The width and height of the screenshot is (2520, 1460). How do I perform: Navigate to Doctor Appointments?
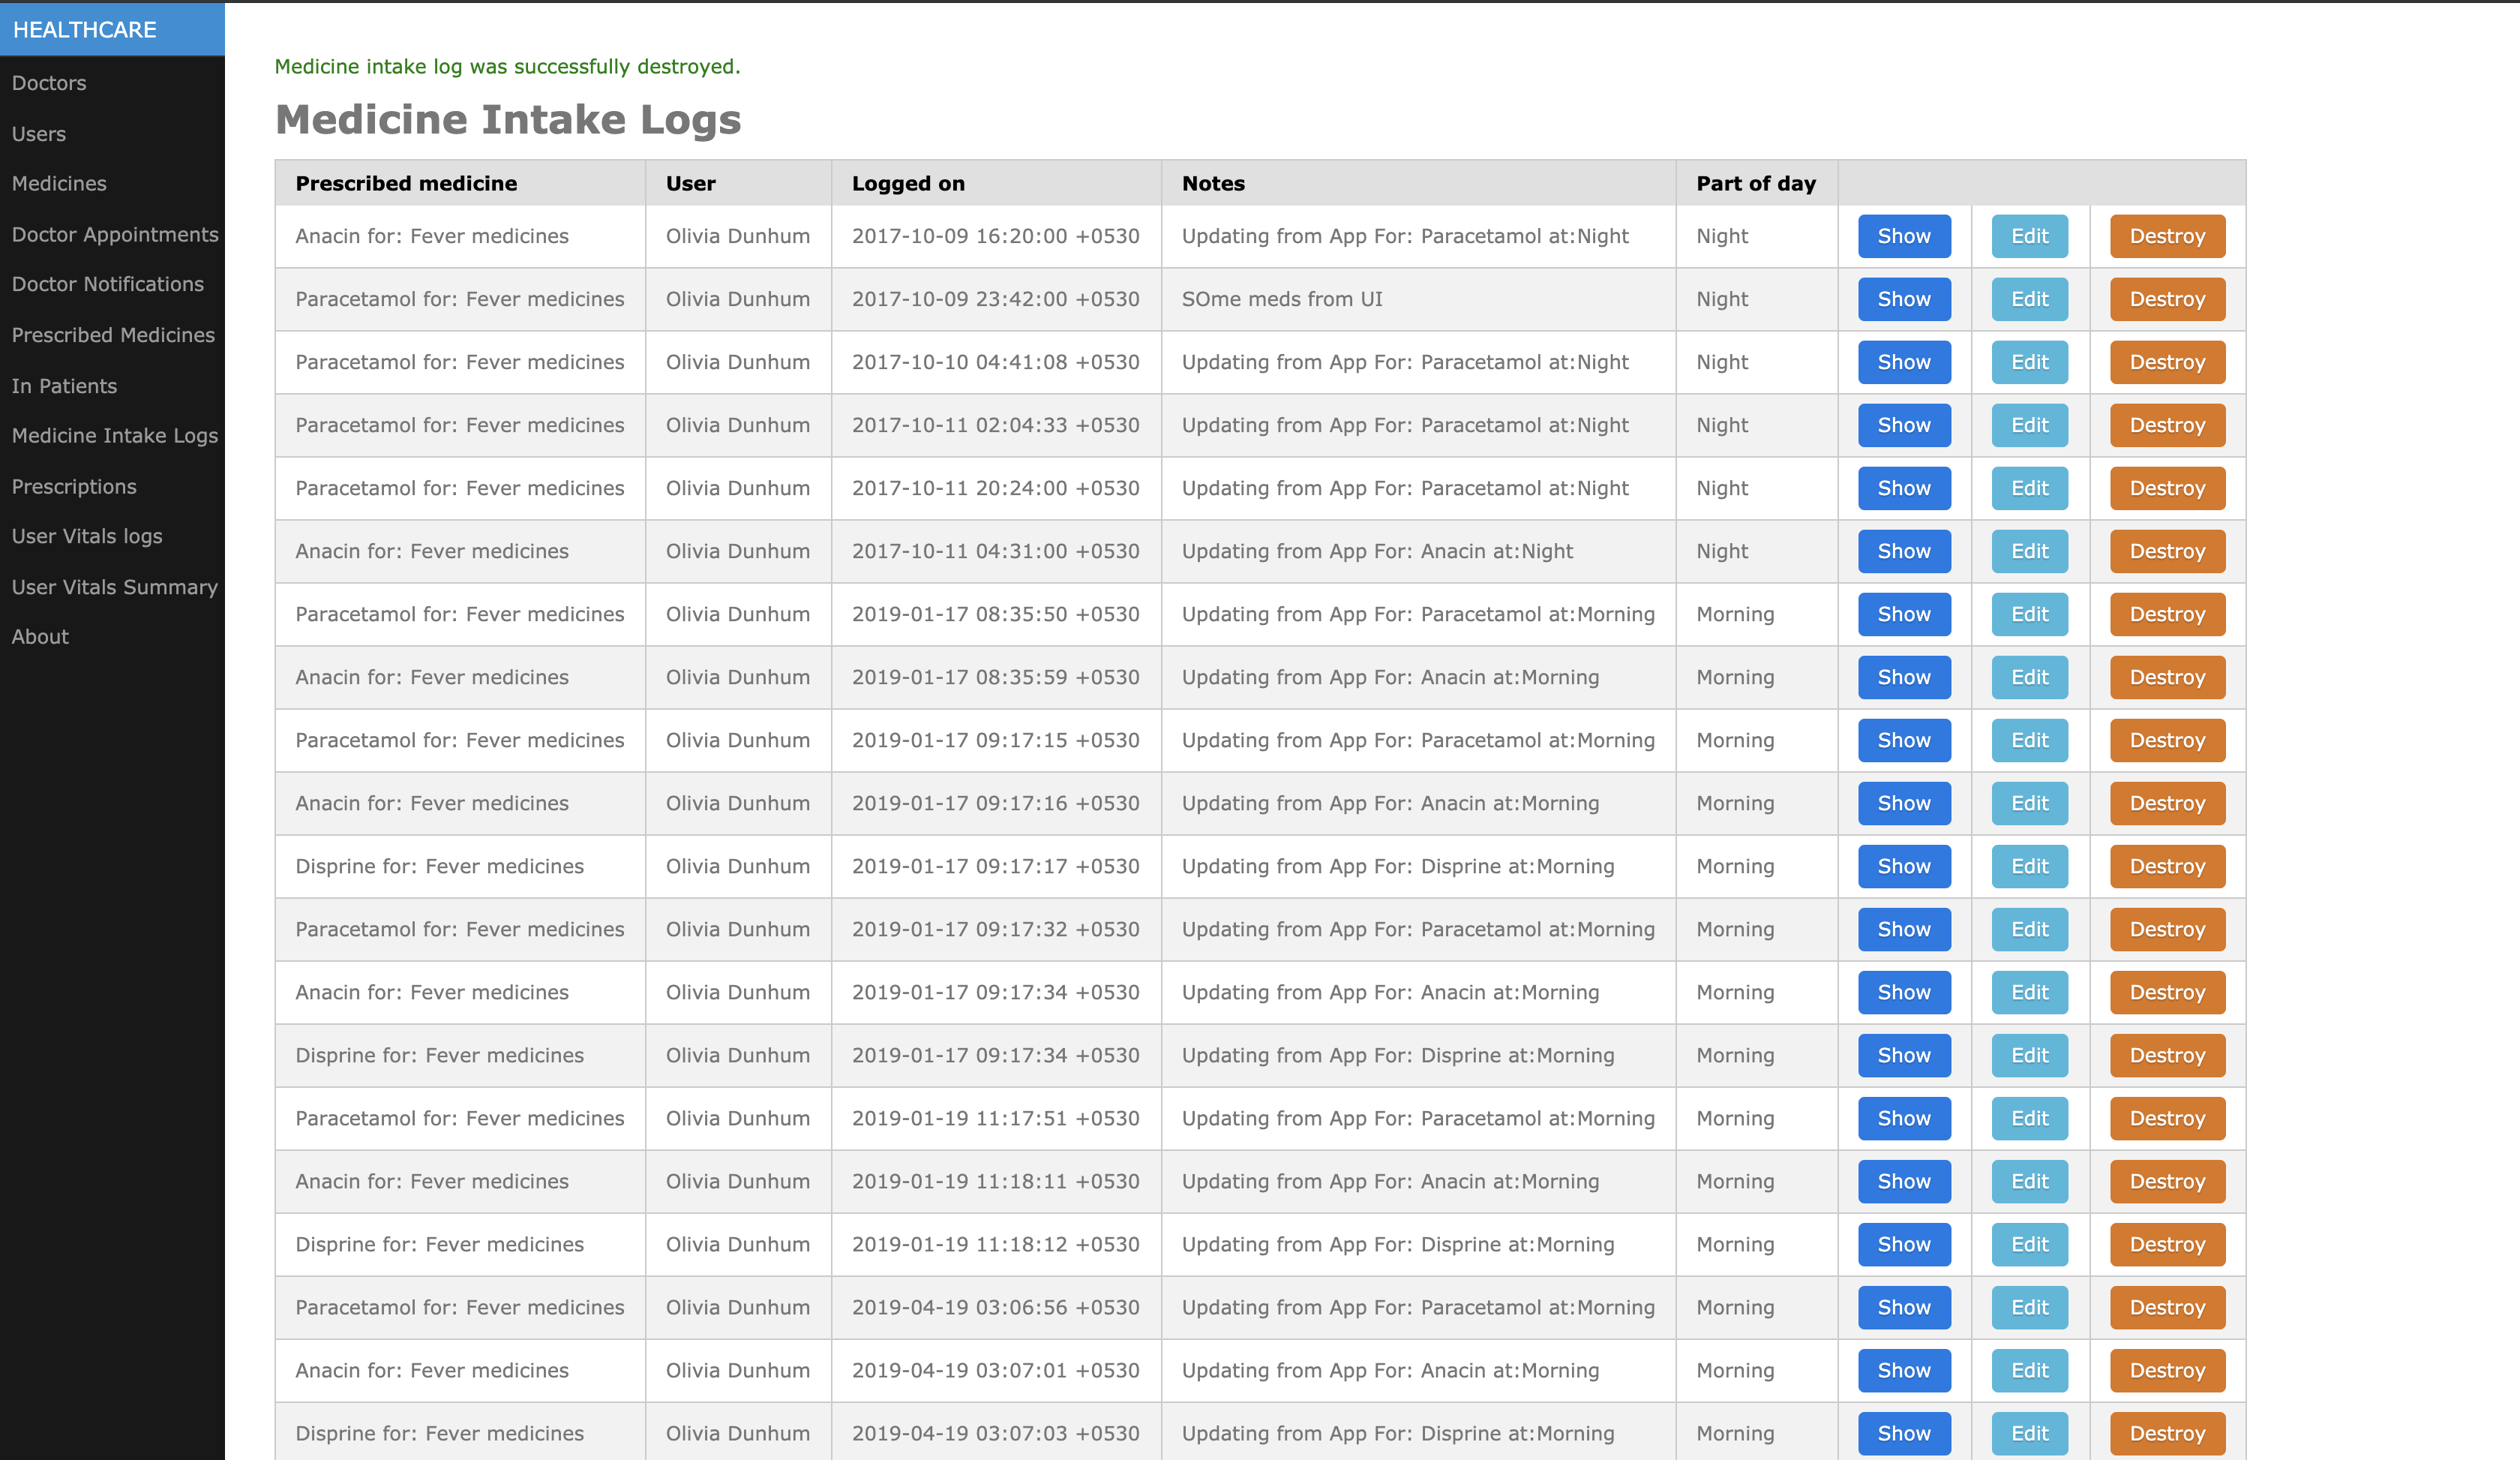[x=115, y=234]
